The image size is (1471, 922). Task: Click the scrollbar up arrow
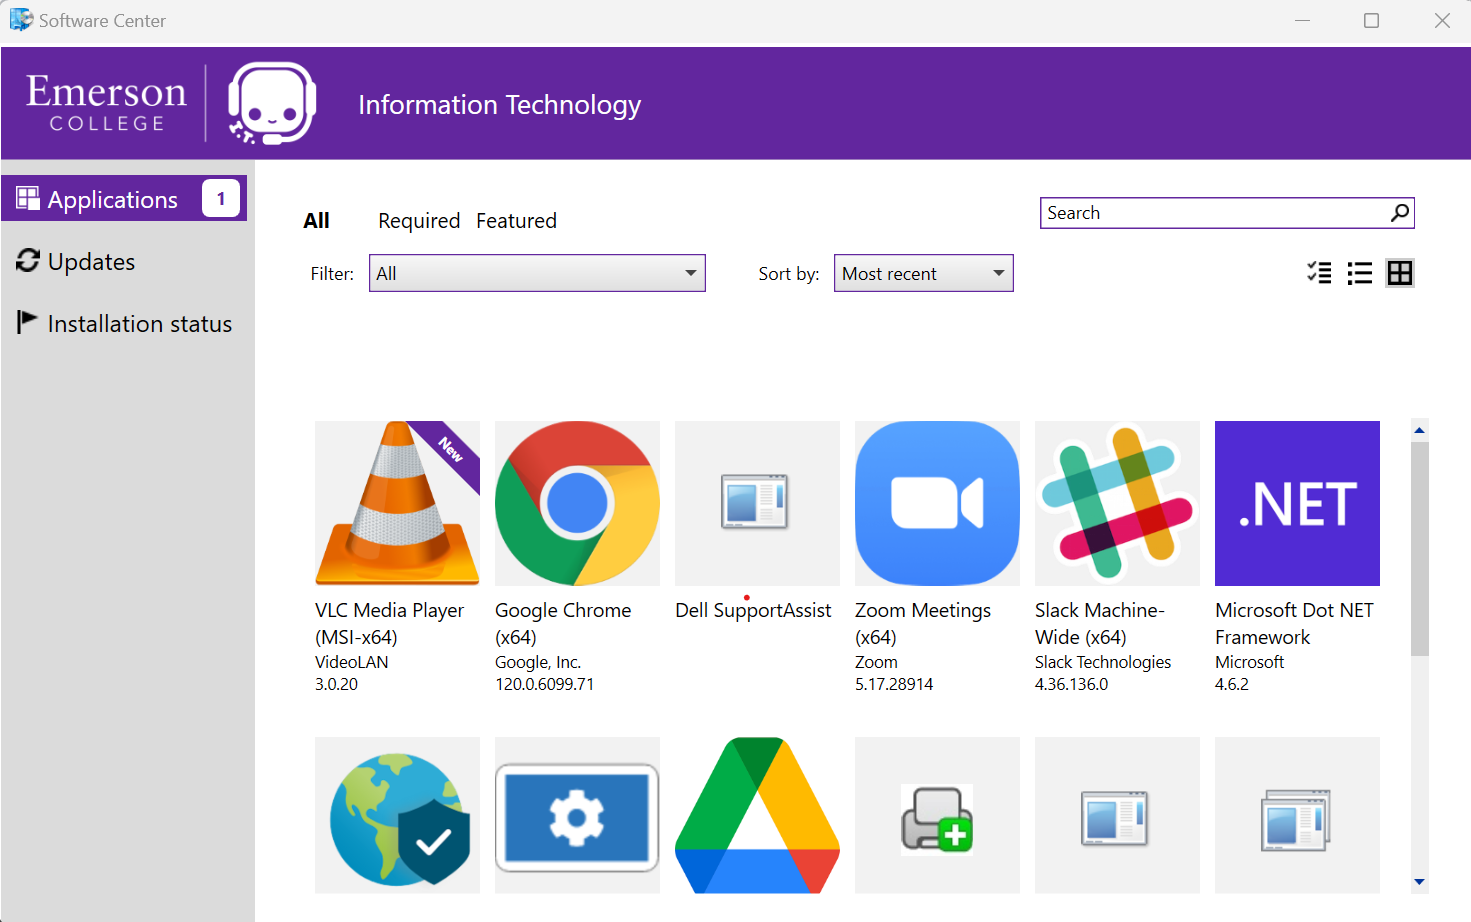click(1419, 430)
